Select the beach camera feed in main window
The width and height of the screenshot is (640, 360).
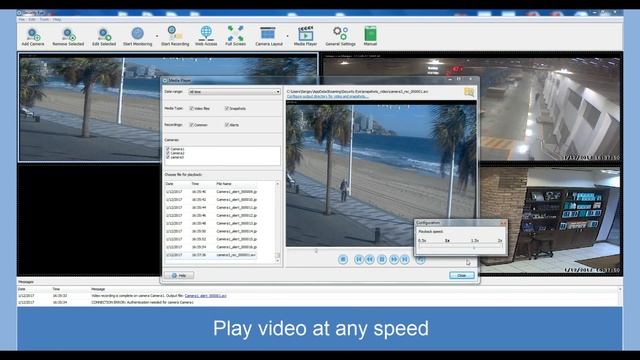coord(90,107)
